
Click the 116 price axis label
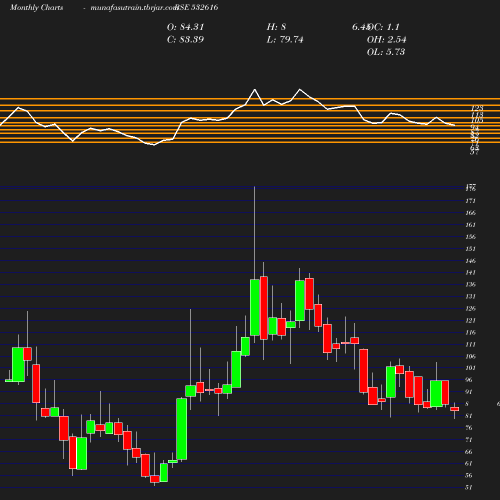(x=471, y=332)
